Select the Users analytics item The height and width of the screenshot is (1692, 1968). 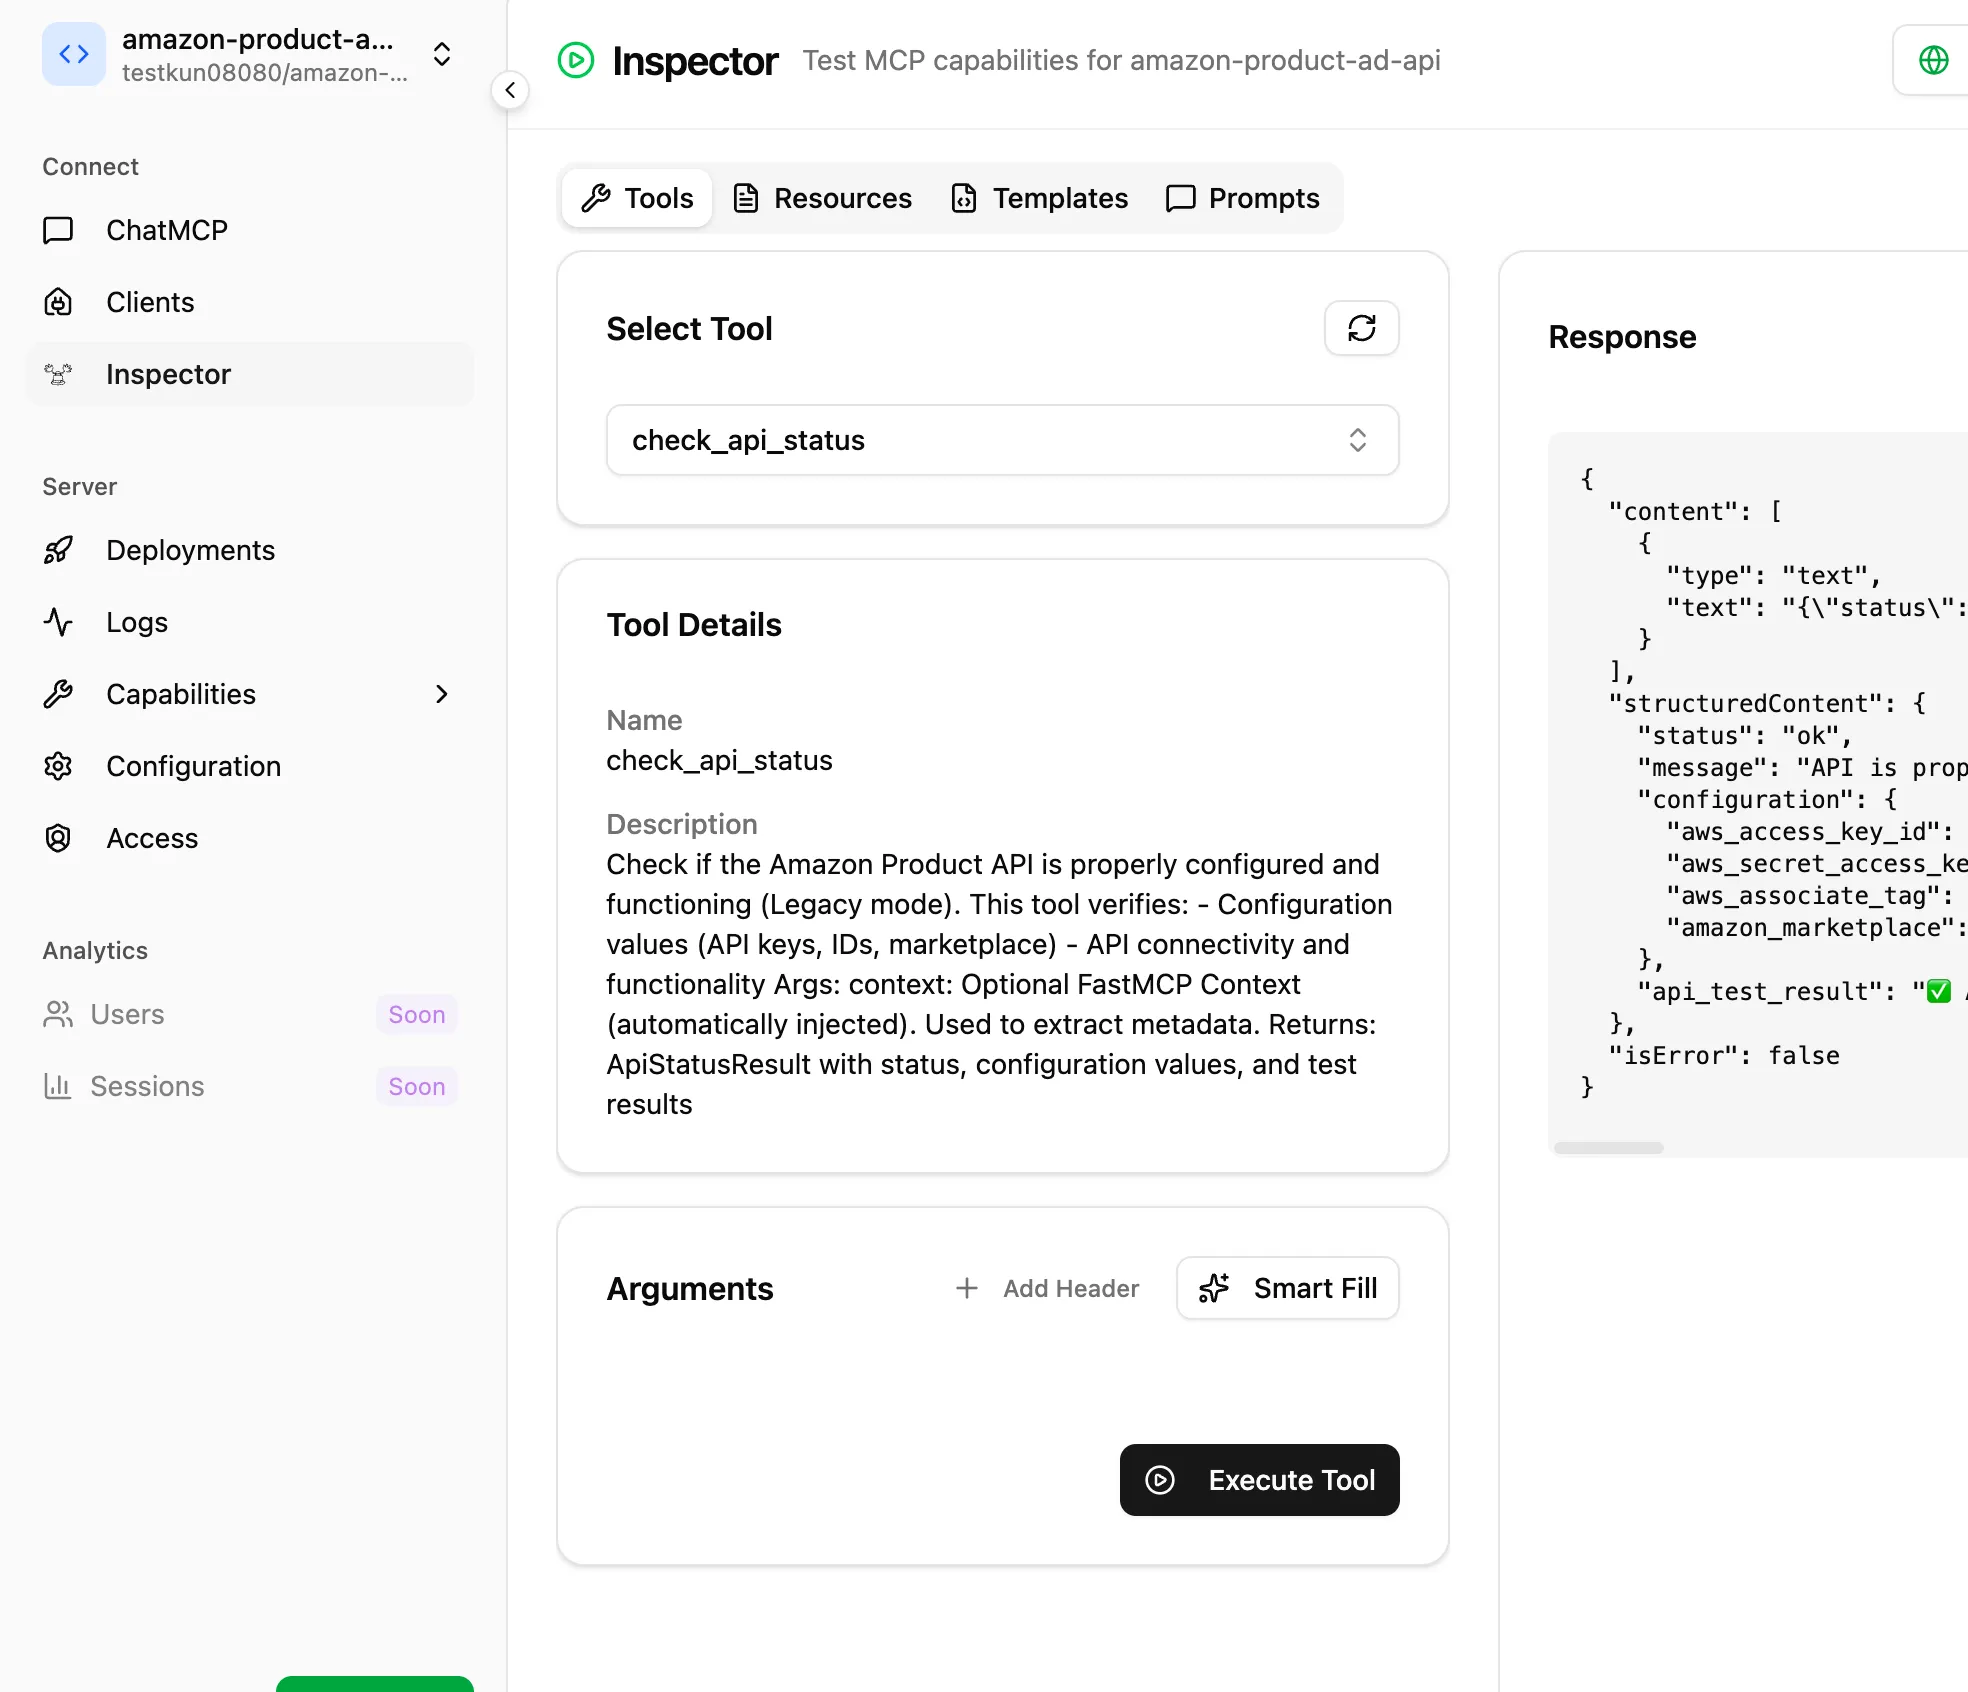[126, 1014]
